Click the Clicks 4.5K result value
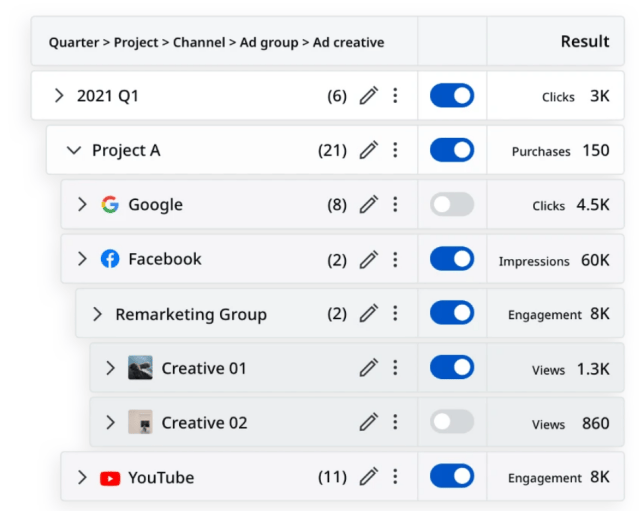Image resolution: width=640 pixels, height=511 pixels. coord(571,205)
